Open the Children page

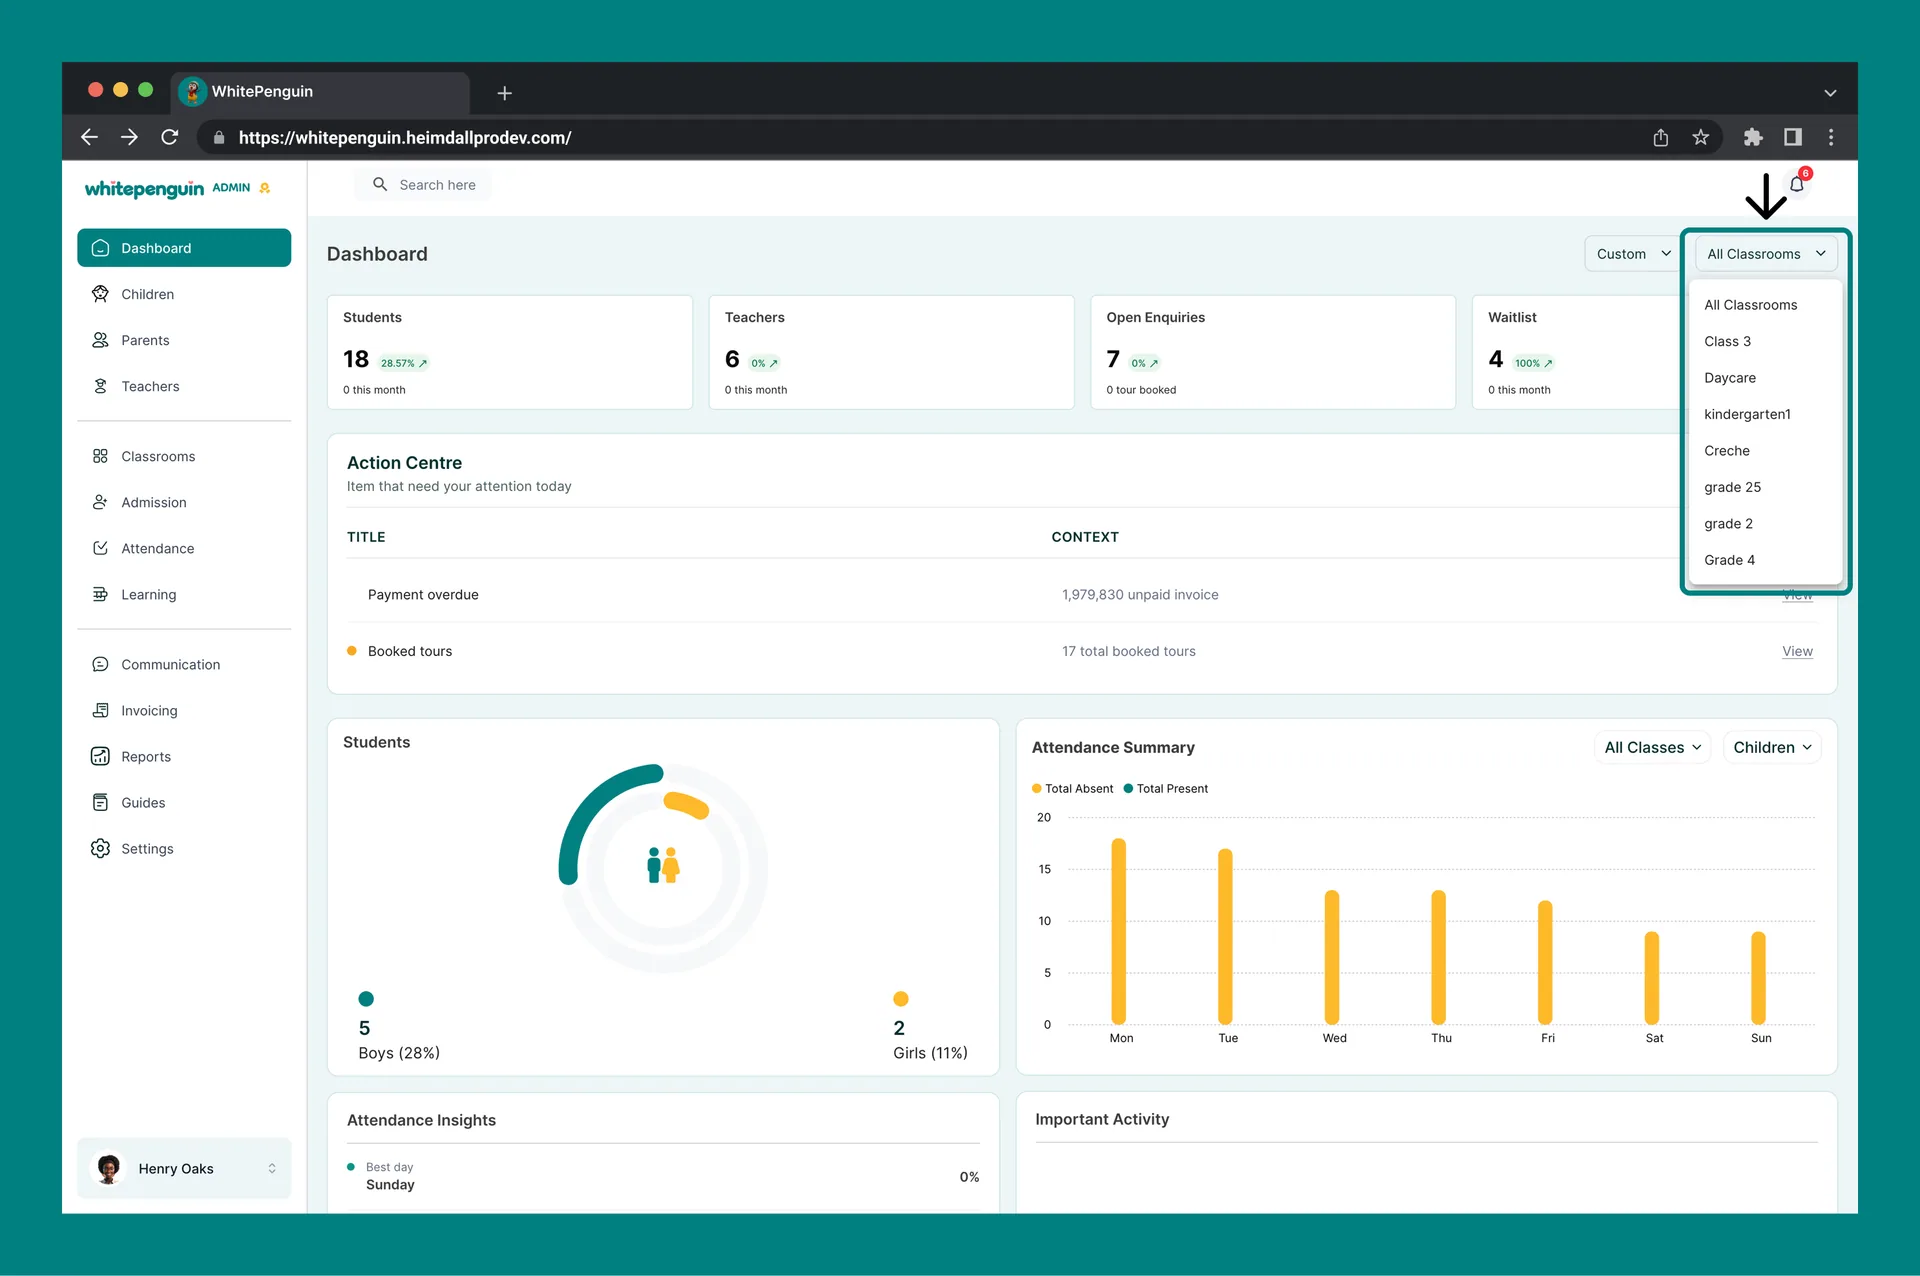[184, 294]
